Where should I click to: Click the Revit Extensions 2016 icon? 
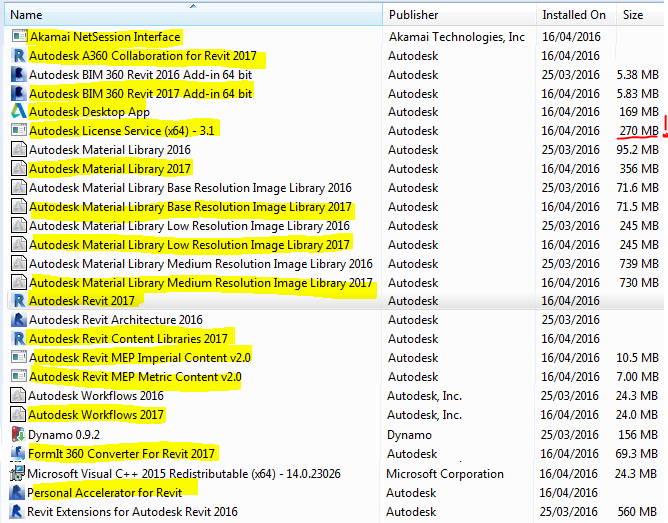17,511
